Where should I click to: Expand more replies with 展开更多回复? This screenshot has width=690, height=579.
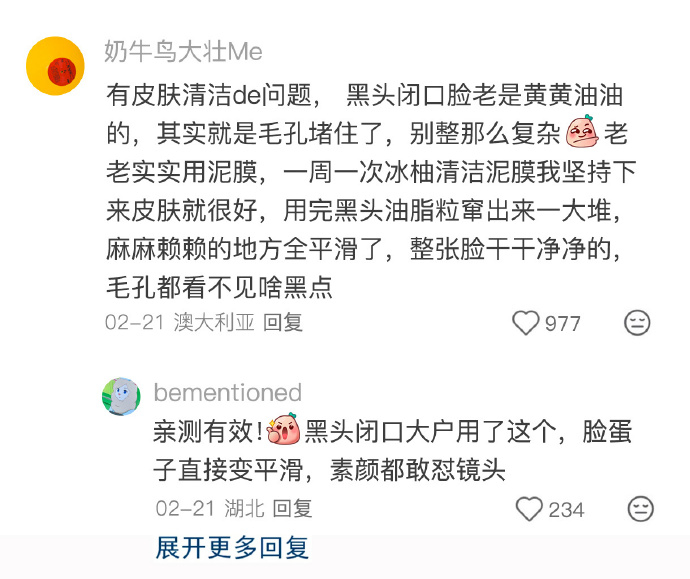click(x=232, y=547)
